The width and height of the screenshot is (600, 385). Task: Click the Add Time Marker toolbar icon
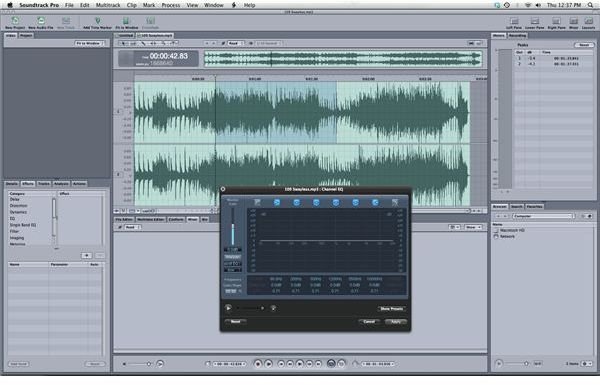(x=98, y=21)
